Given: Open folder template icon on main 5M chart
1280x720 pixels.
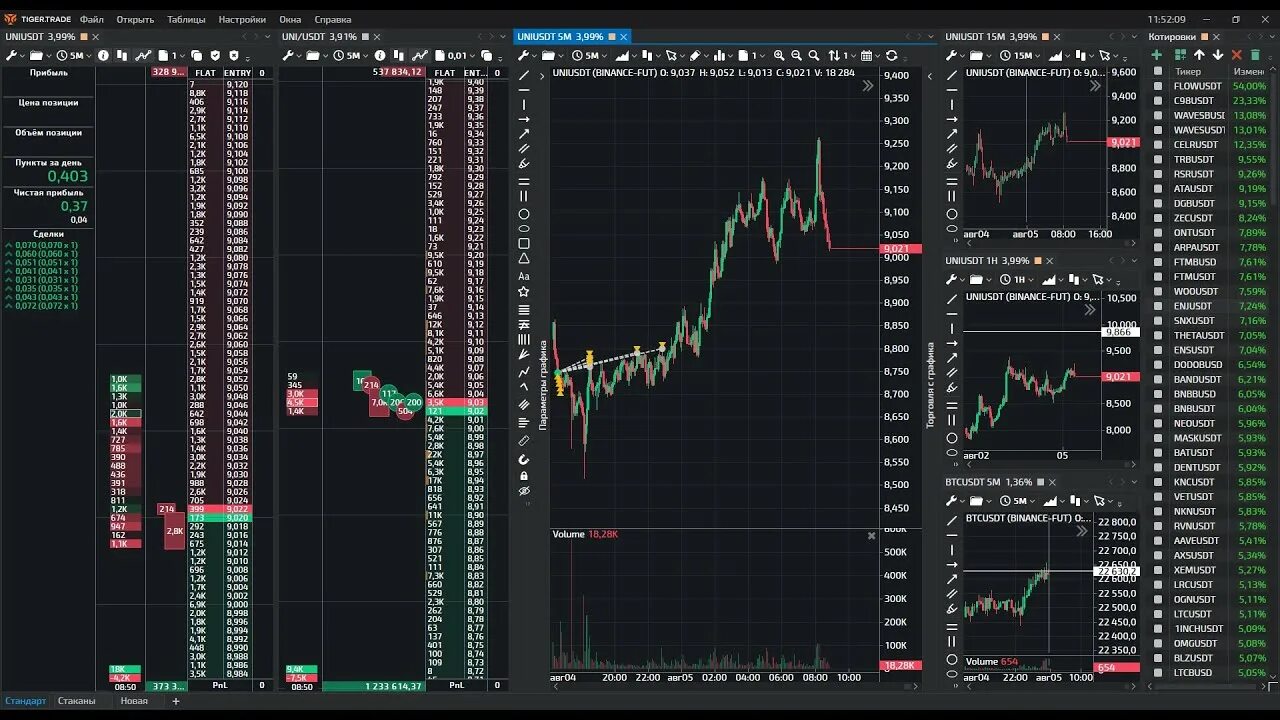Looking at the screenshot, I should tap(550, 56).
